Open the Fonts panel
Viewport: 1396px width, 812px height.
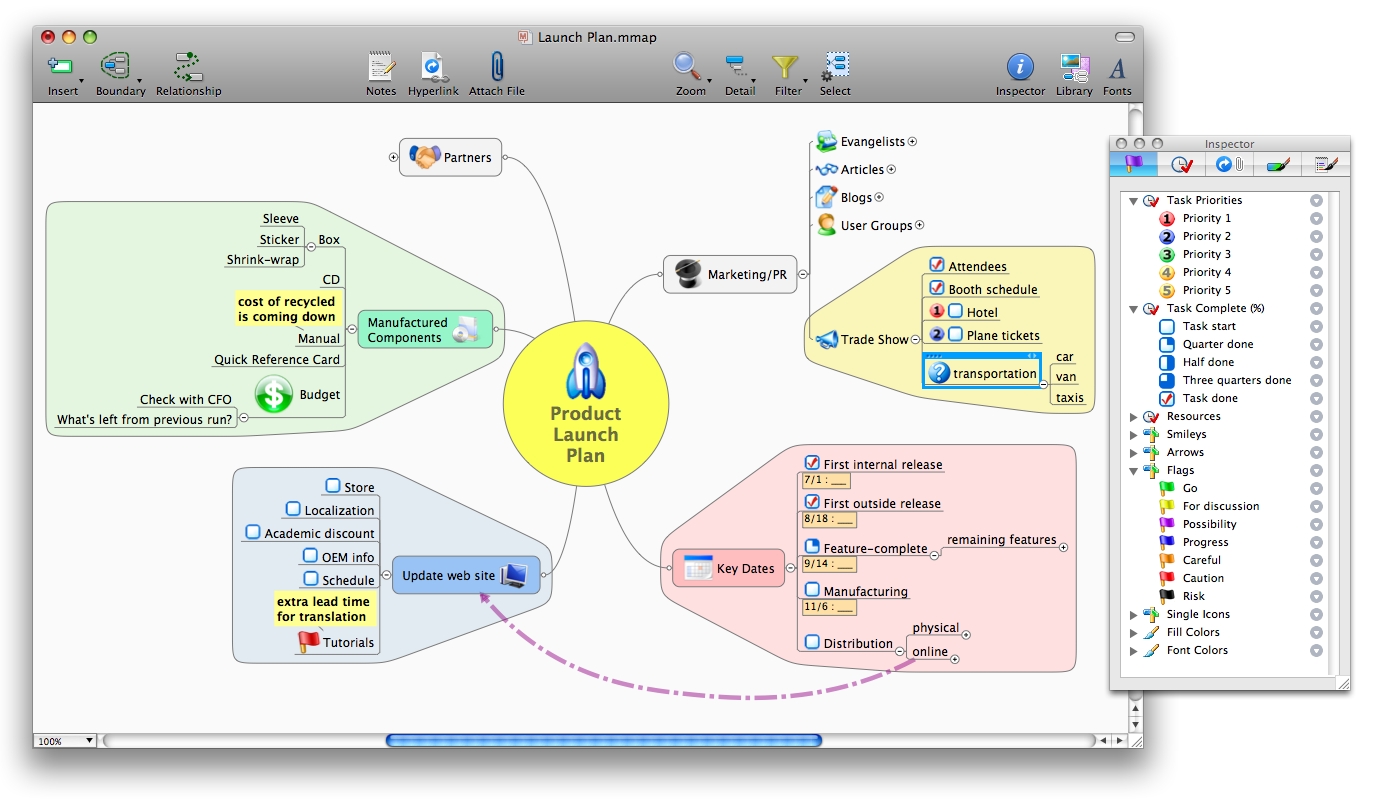[x=1117, y=68]
